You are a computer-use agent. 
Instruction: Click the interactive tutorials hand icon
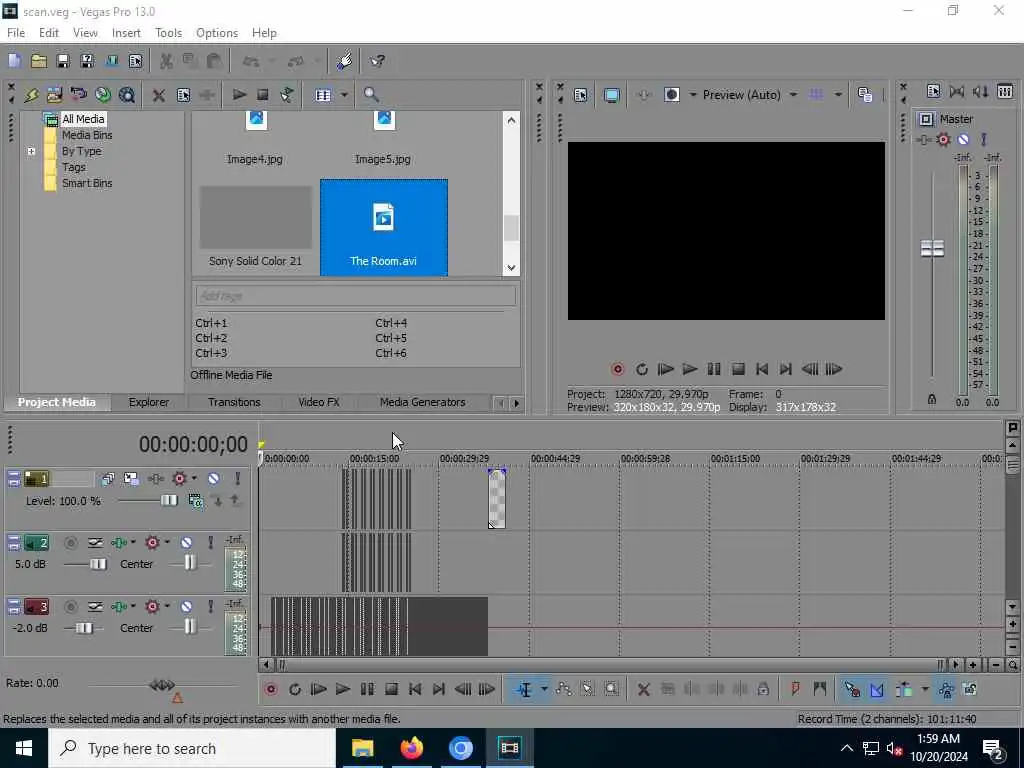(x=344, y=61)
